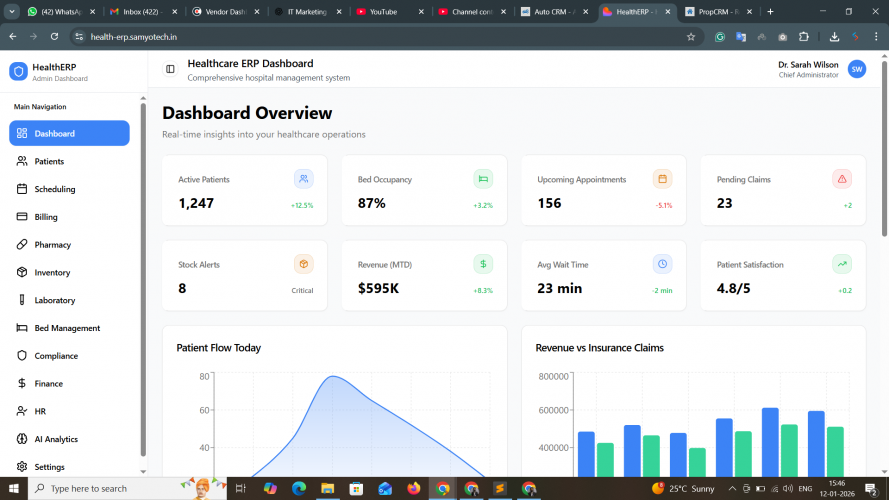Select Pharmacy in the navigation
Screen dimensions: 889x500
coord(69,244)
